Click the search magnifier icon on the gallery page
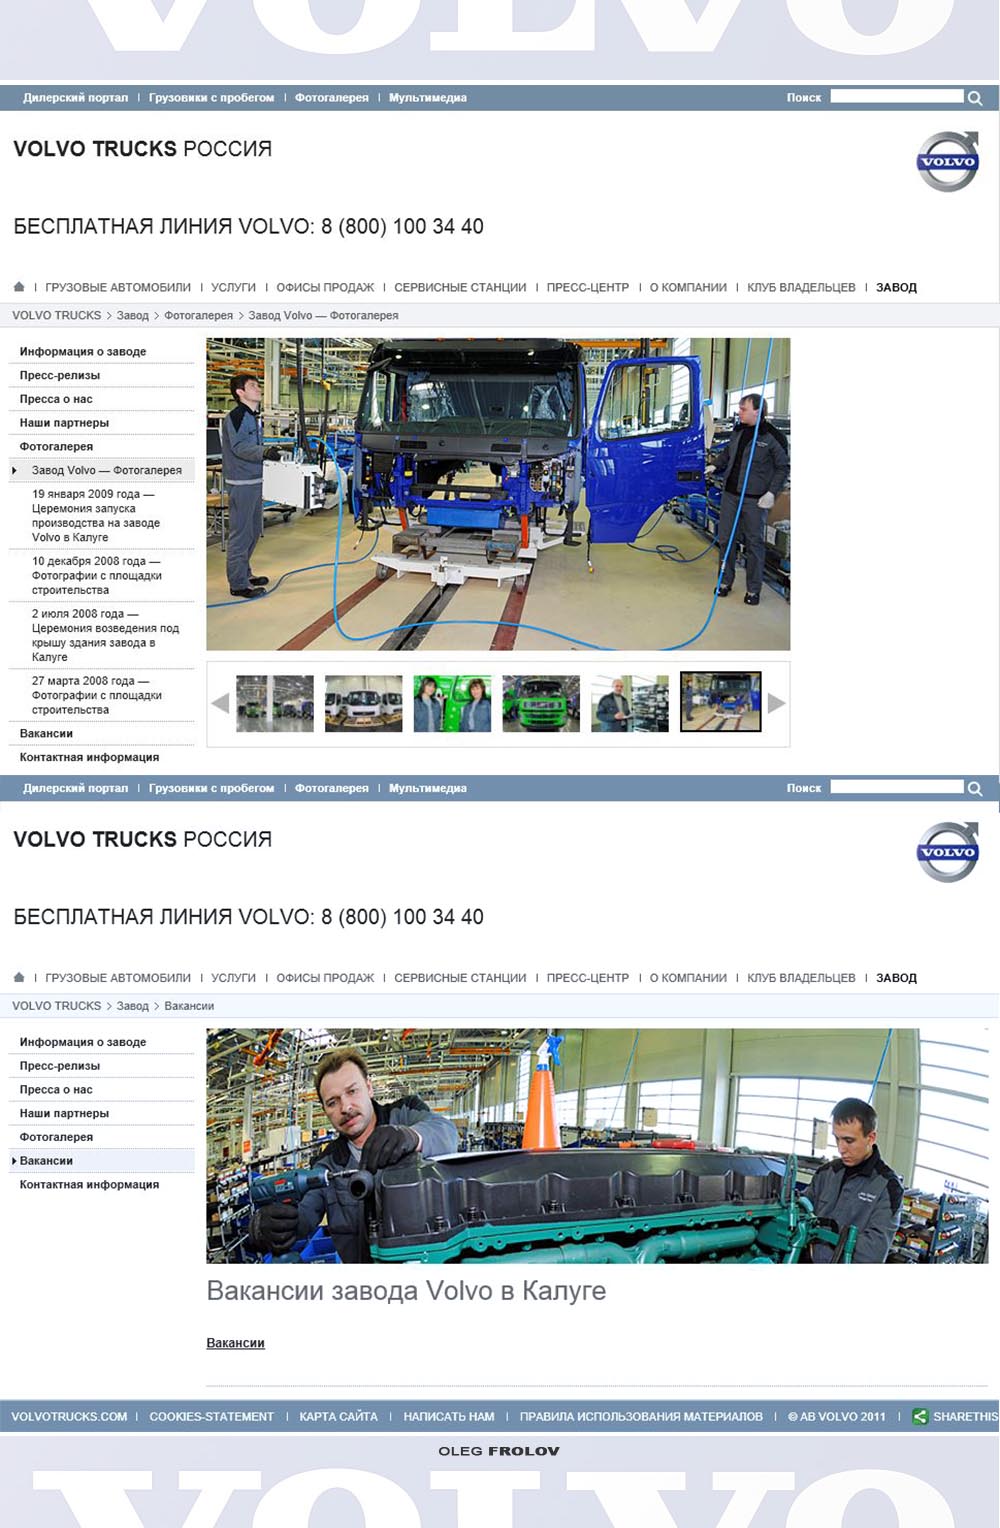1000x1528 pixels. pyautogui.click(x=975, y=98)
